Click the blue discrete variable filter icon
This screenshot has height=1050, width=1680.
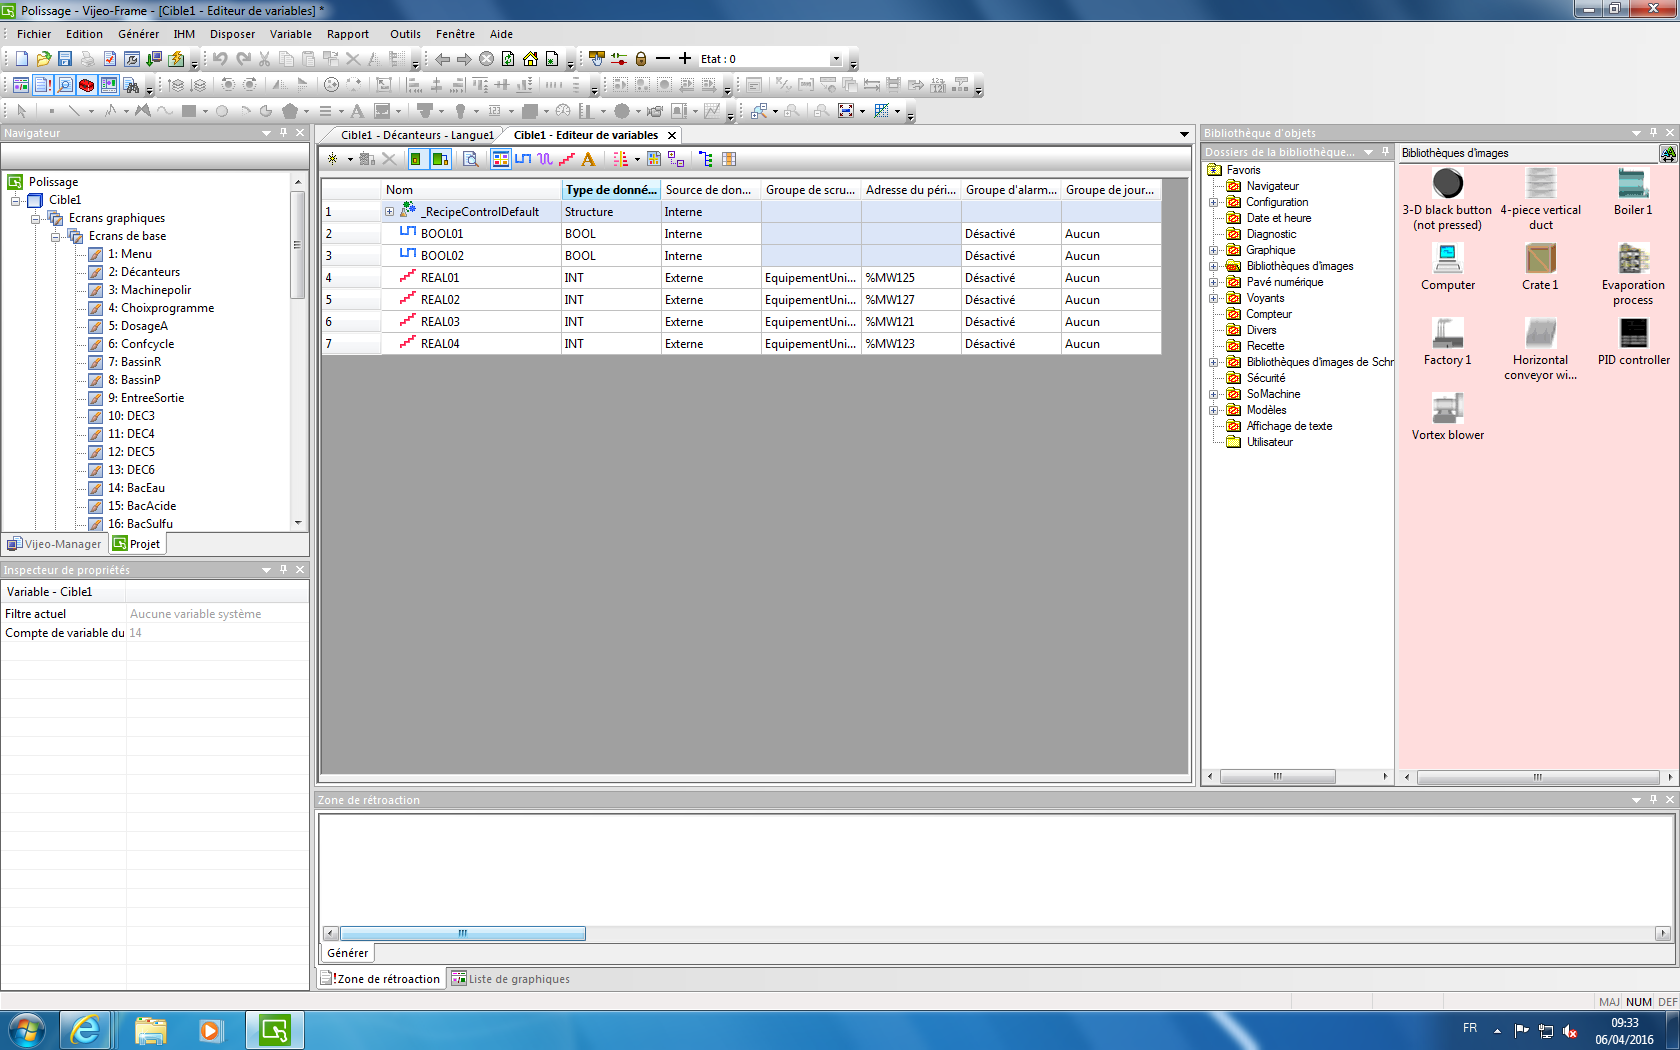point(523,159)
